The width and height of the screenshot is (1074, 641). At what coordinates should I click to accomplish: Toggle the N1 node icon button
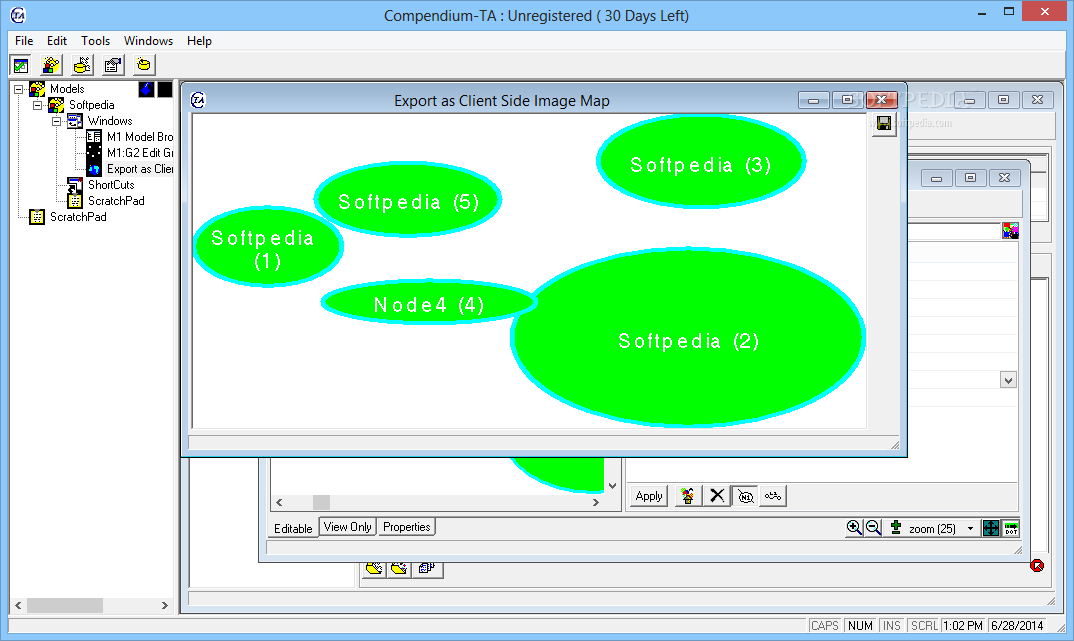(745, 496)
